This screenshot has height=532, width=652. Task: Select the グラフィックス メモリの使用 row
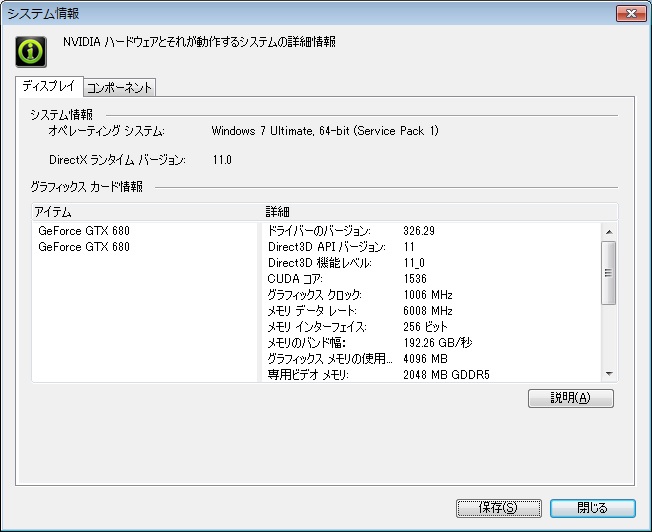432,359
